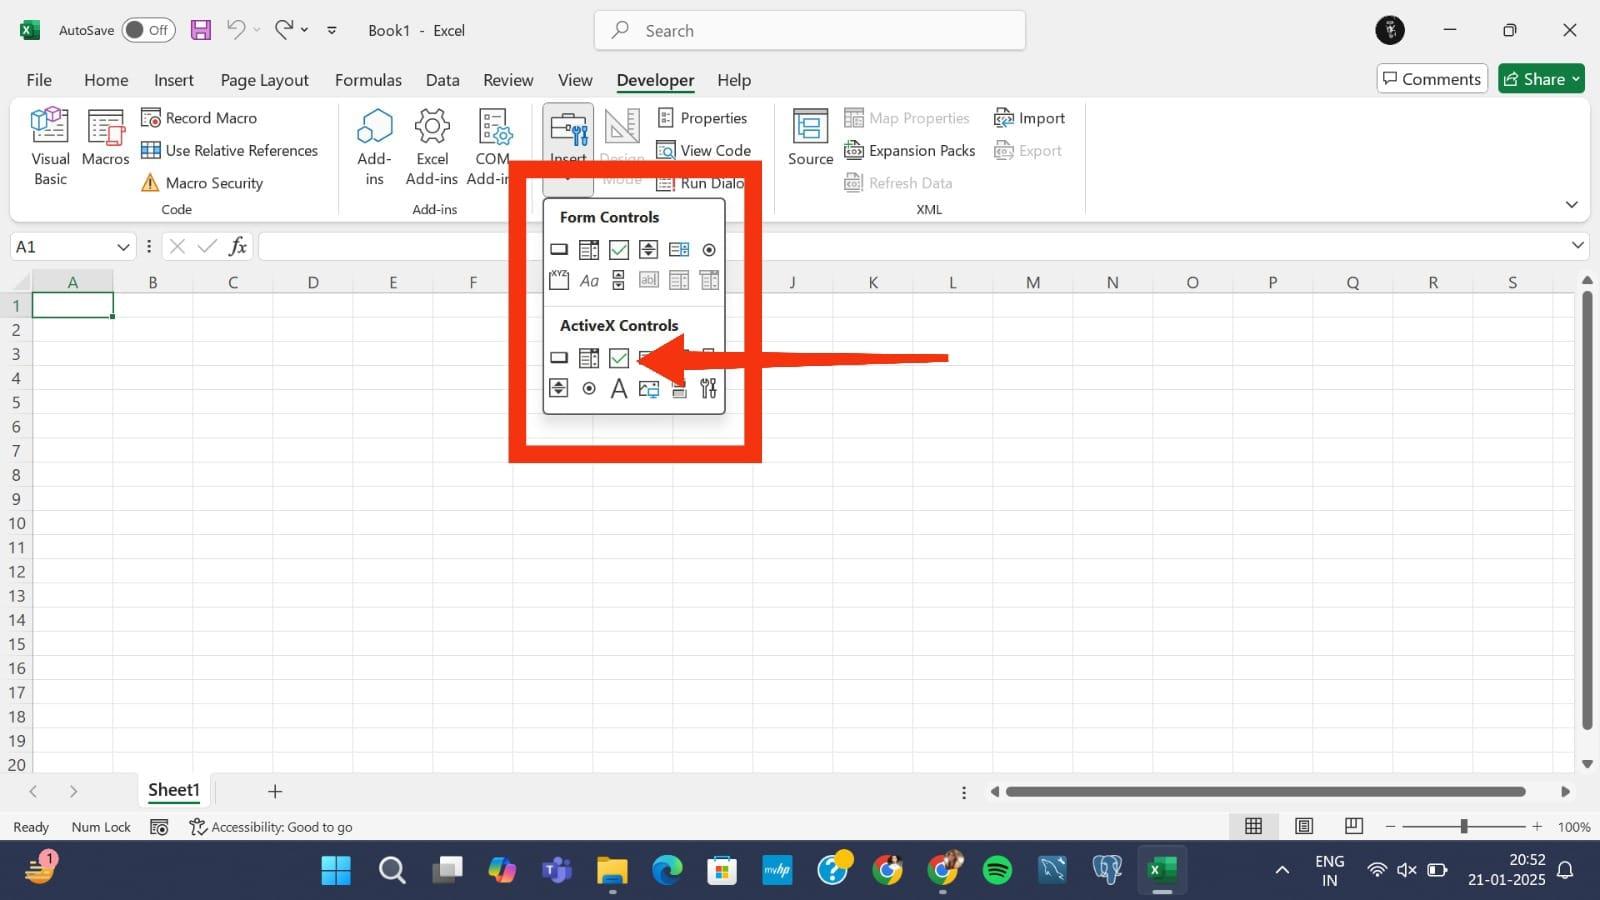
Task: Toggle Use Relative References
Action: (229, 151)
